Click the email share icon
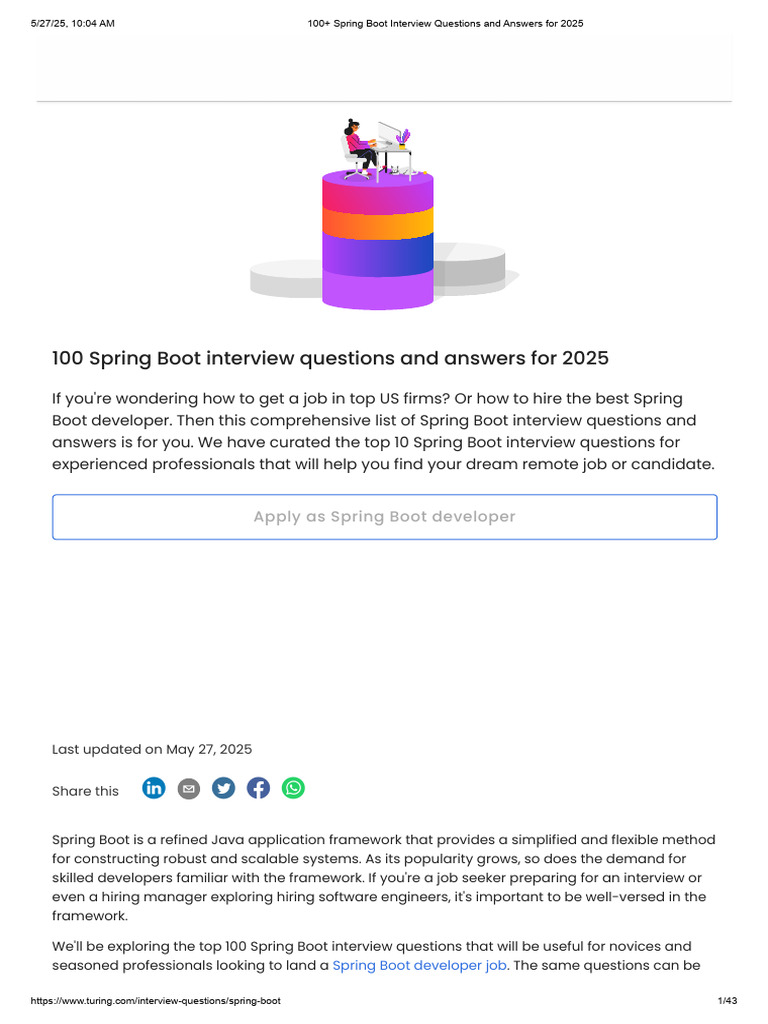The height and width of the screenshot is (1024, 768). point(189,789)
